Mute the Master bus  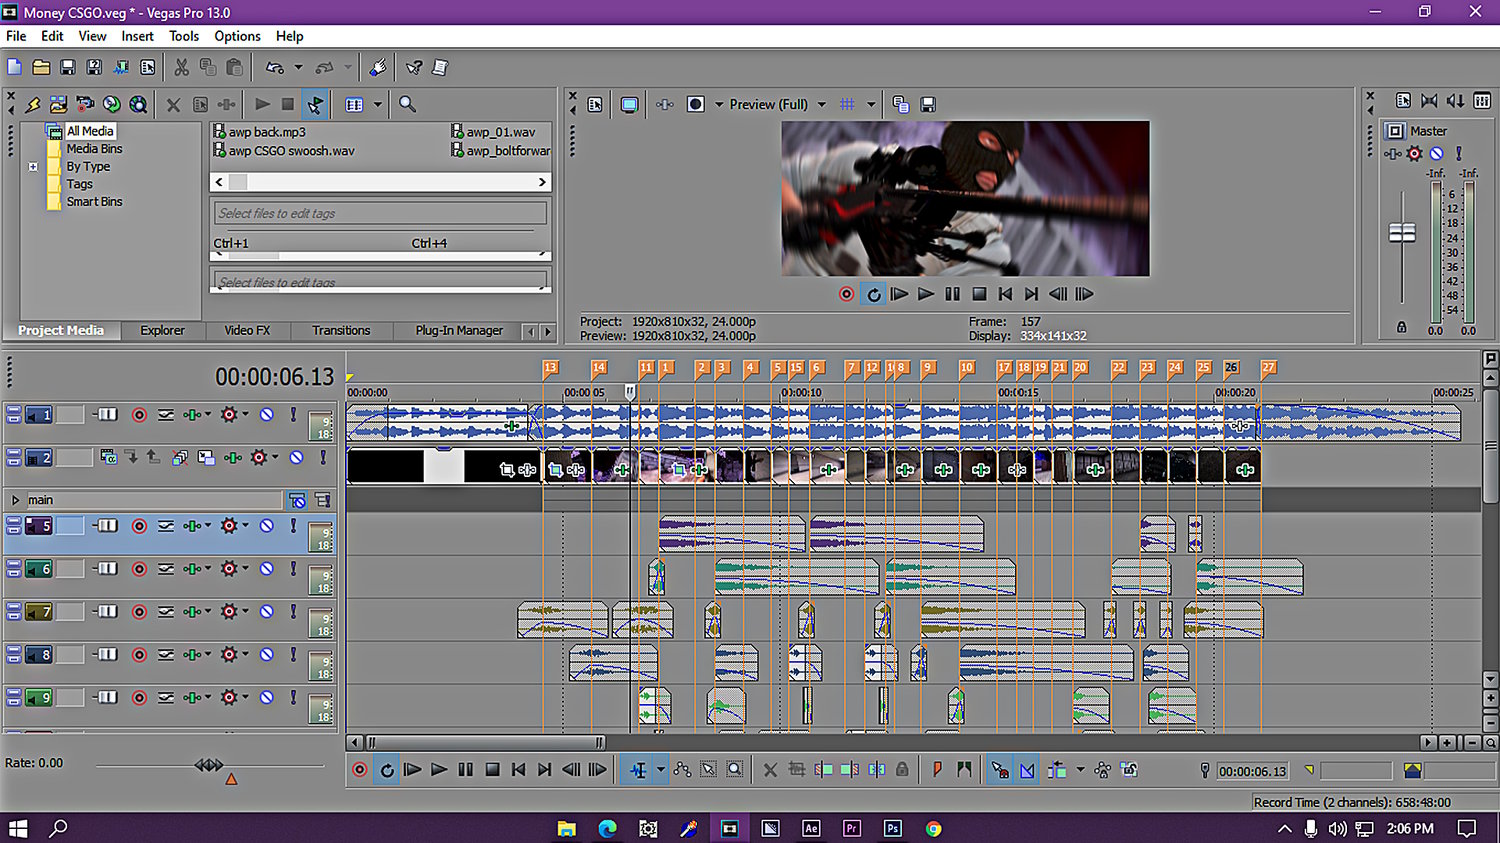(x=1437, y=154)
